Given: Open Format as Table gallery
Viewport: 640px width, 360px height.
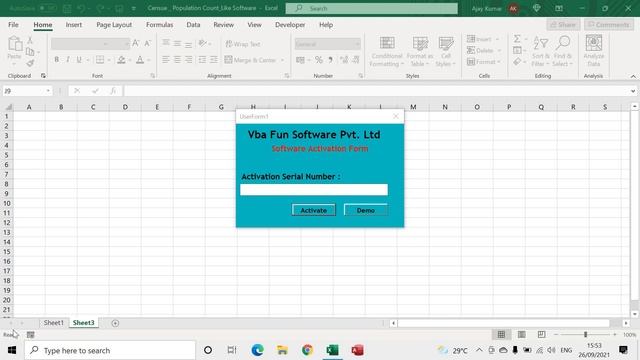Looking at the screenshot, I should tap(420, 51).
